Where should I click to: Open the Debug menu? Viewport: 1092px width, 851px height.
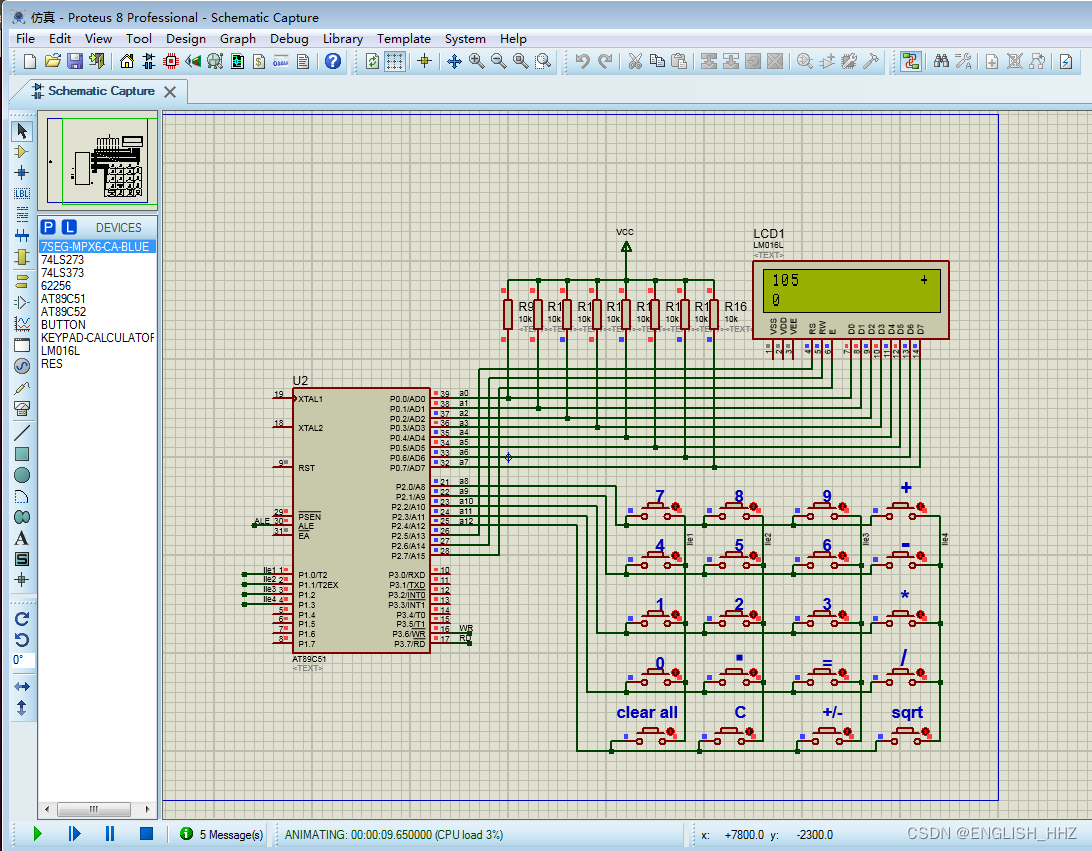(x=289, y=39)
